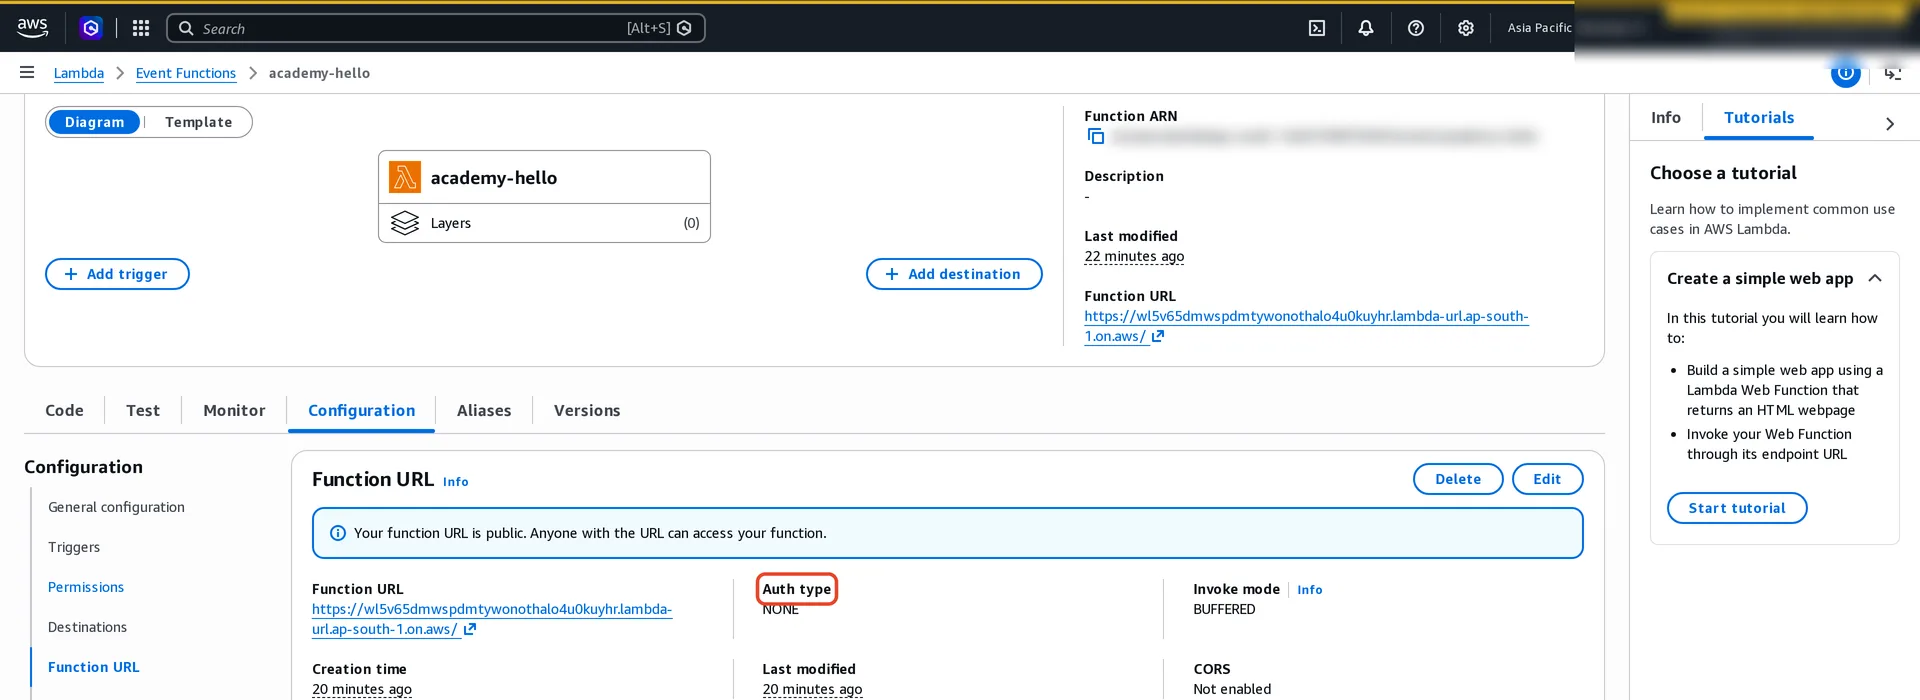
Task: Switch to the Info help tab
Action: tap(1665, 118)
